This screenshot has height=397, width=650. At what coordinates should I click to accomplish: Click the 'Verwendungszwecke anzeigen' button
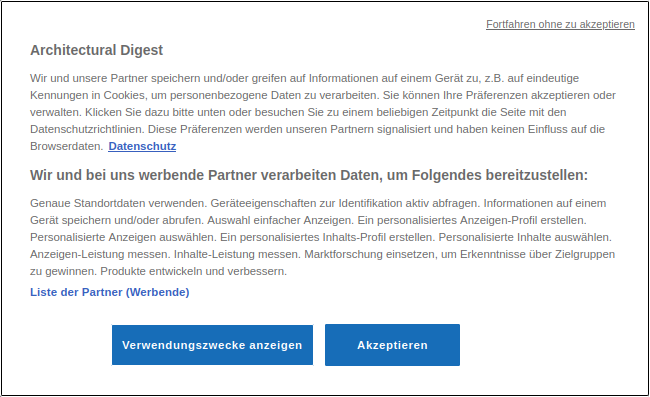tap(212, 345)
